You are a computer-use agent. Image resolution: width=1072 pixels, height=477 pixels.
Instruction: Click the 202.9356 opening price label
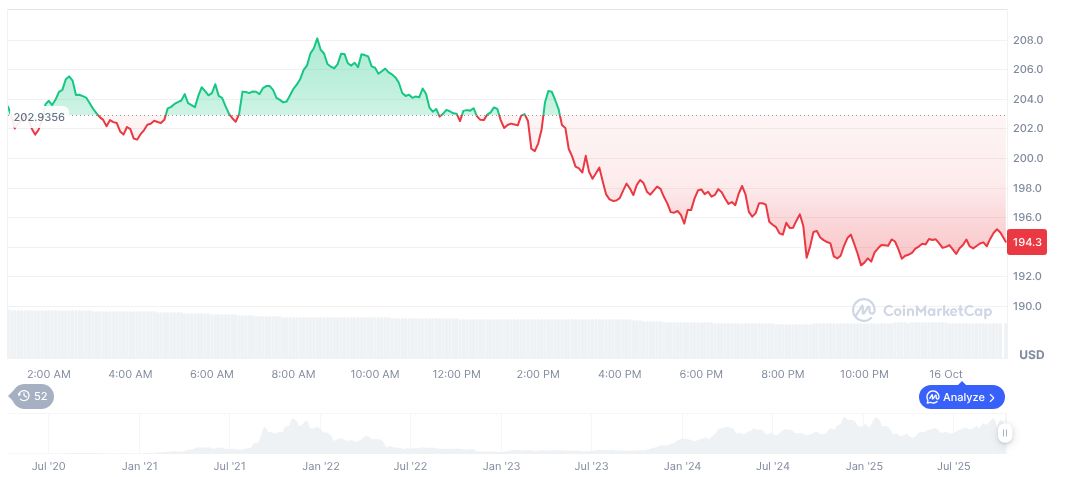click(x=39, y=117)
